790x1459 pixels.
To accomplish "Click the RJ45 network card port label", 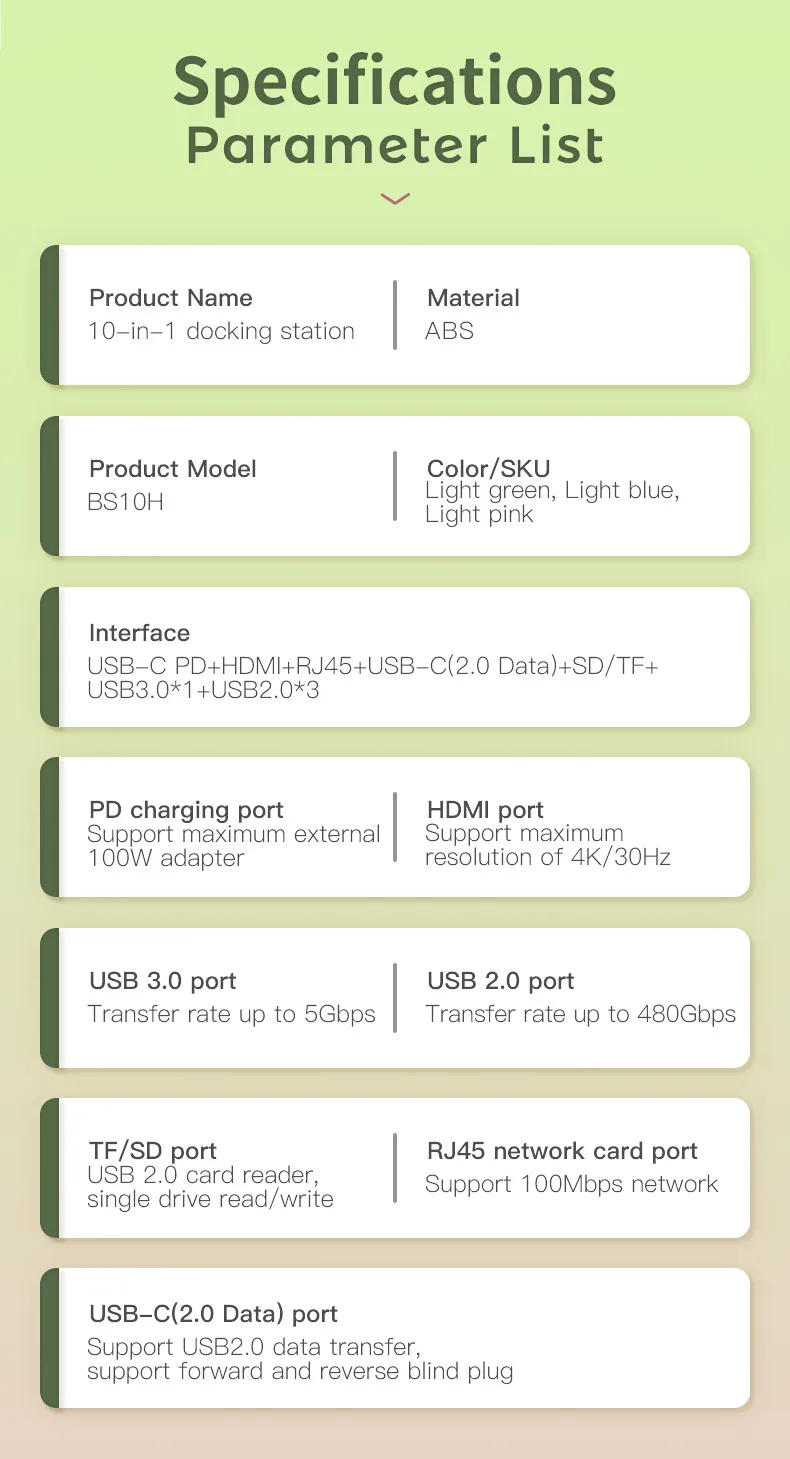I will tap(562, 1151).
